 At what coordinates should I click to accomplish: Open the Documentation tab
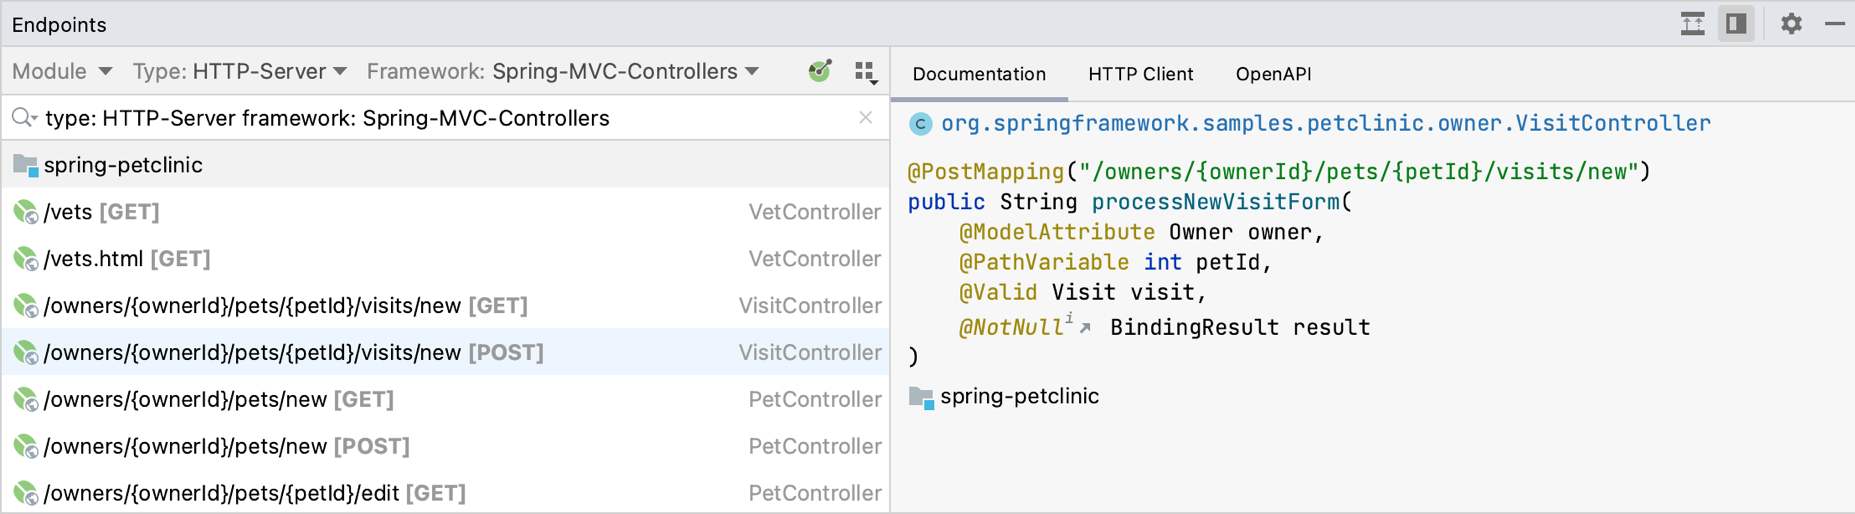click(979, 74)
